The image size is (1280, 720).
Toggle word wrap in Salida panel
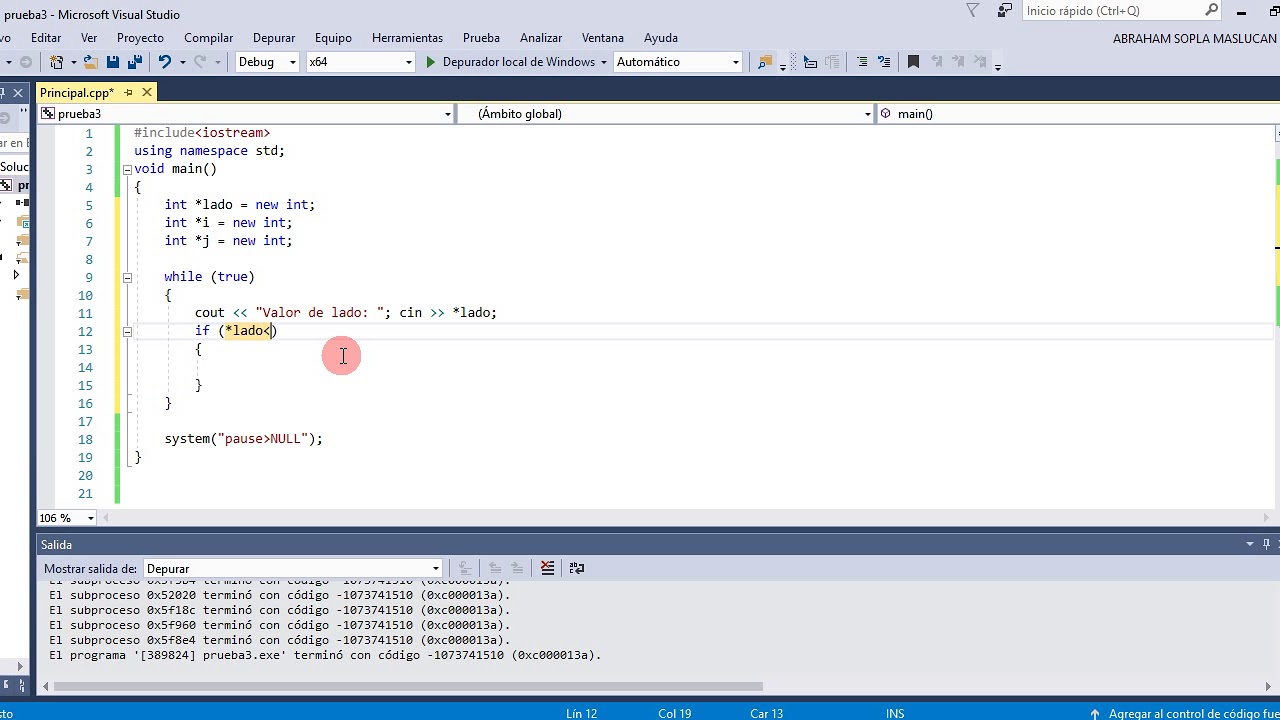577,568
